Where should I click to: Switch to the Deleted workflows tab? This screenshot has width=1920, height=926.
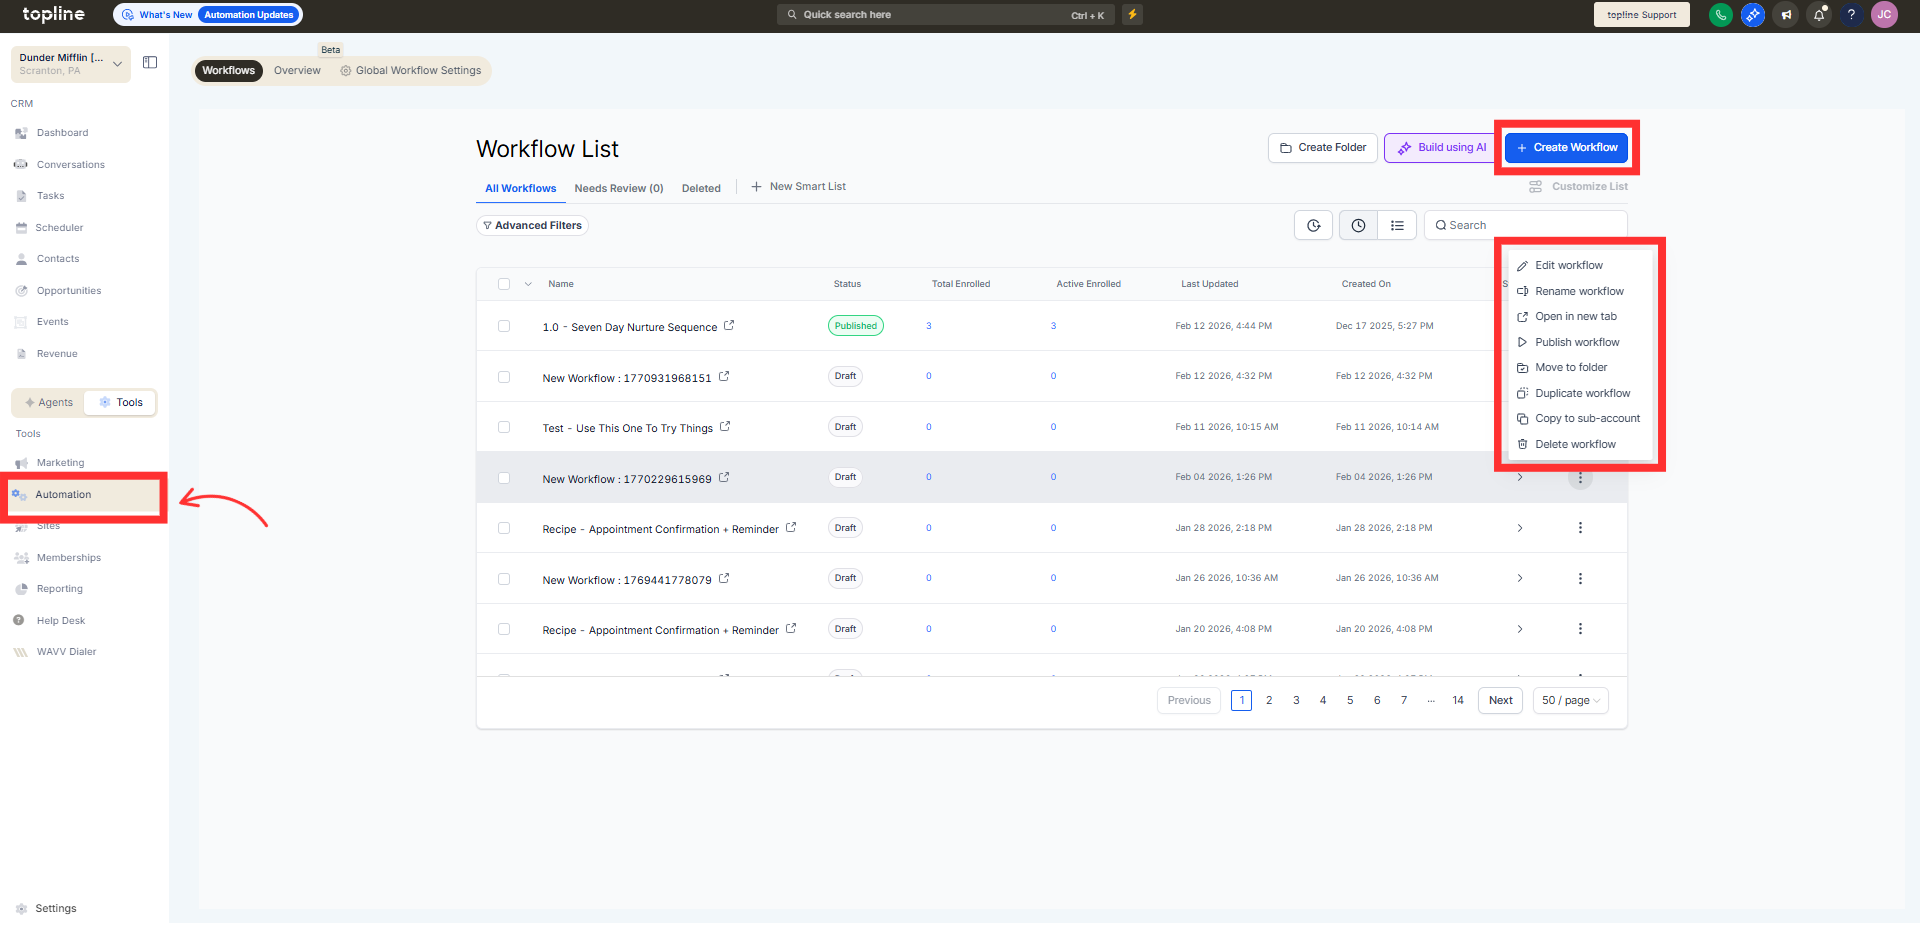point(701,188)
